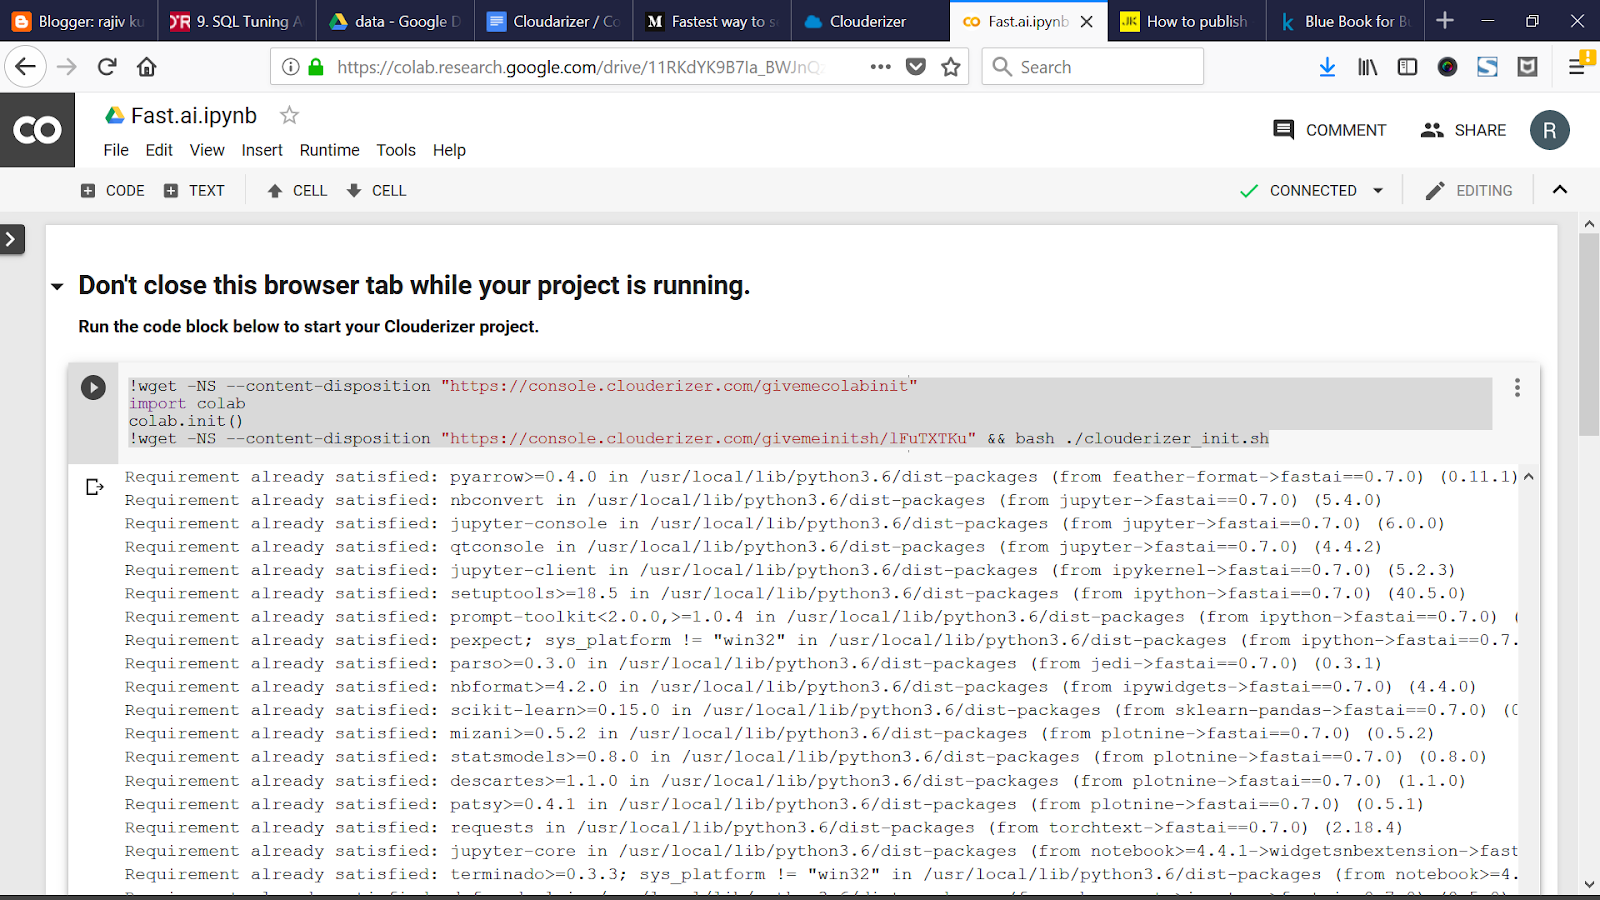Open the code cell three-dot menu
Viewport: 1600px width, 900px height.
click(x=1517, y=388)
